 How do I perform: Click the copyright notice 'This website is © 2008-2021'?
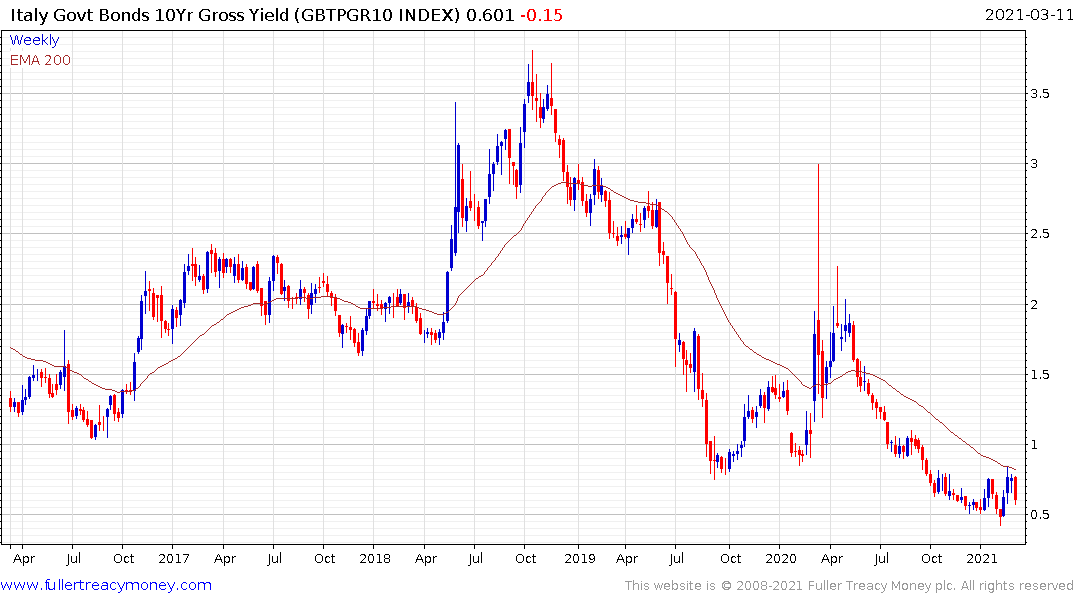[713, 586]
